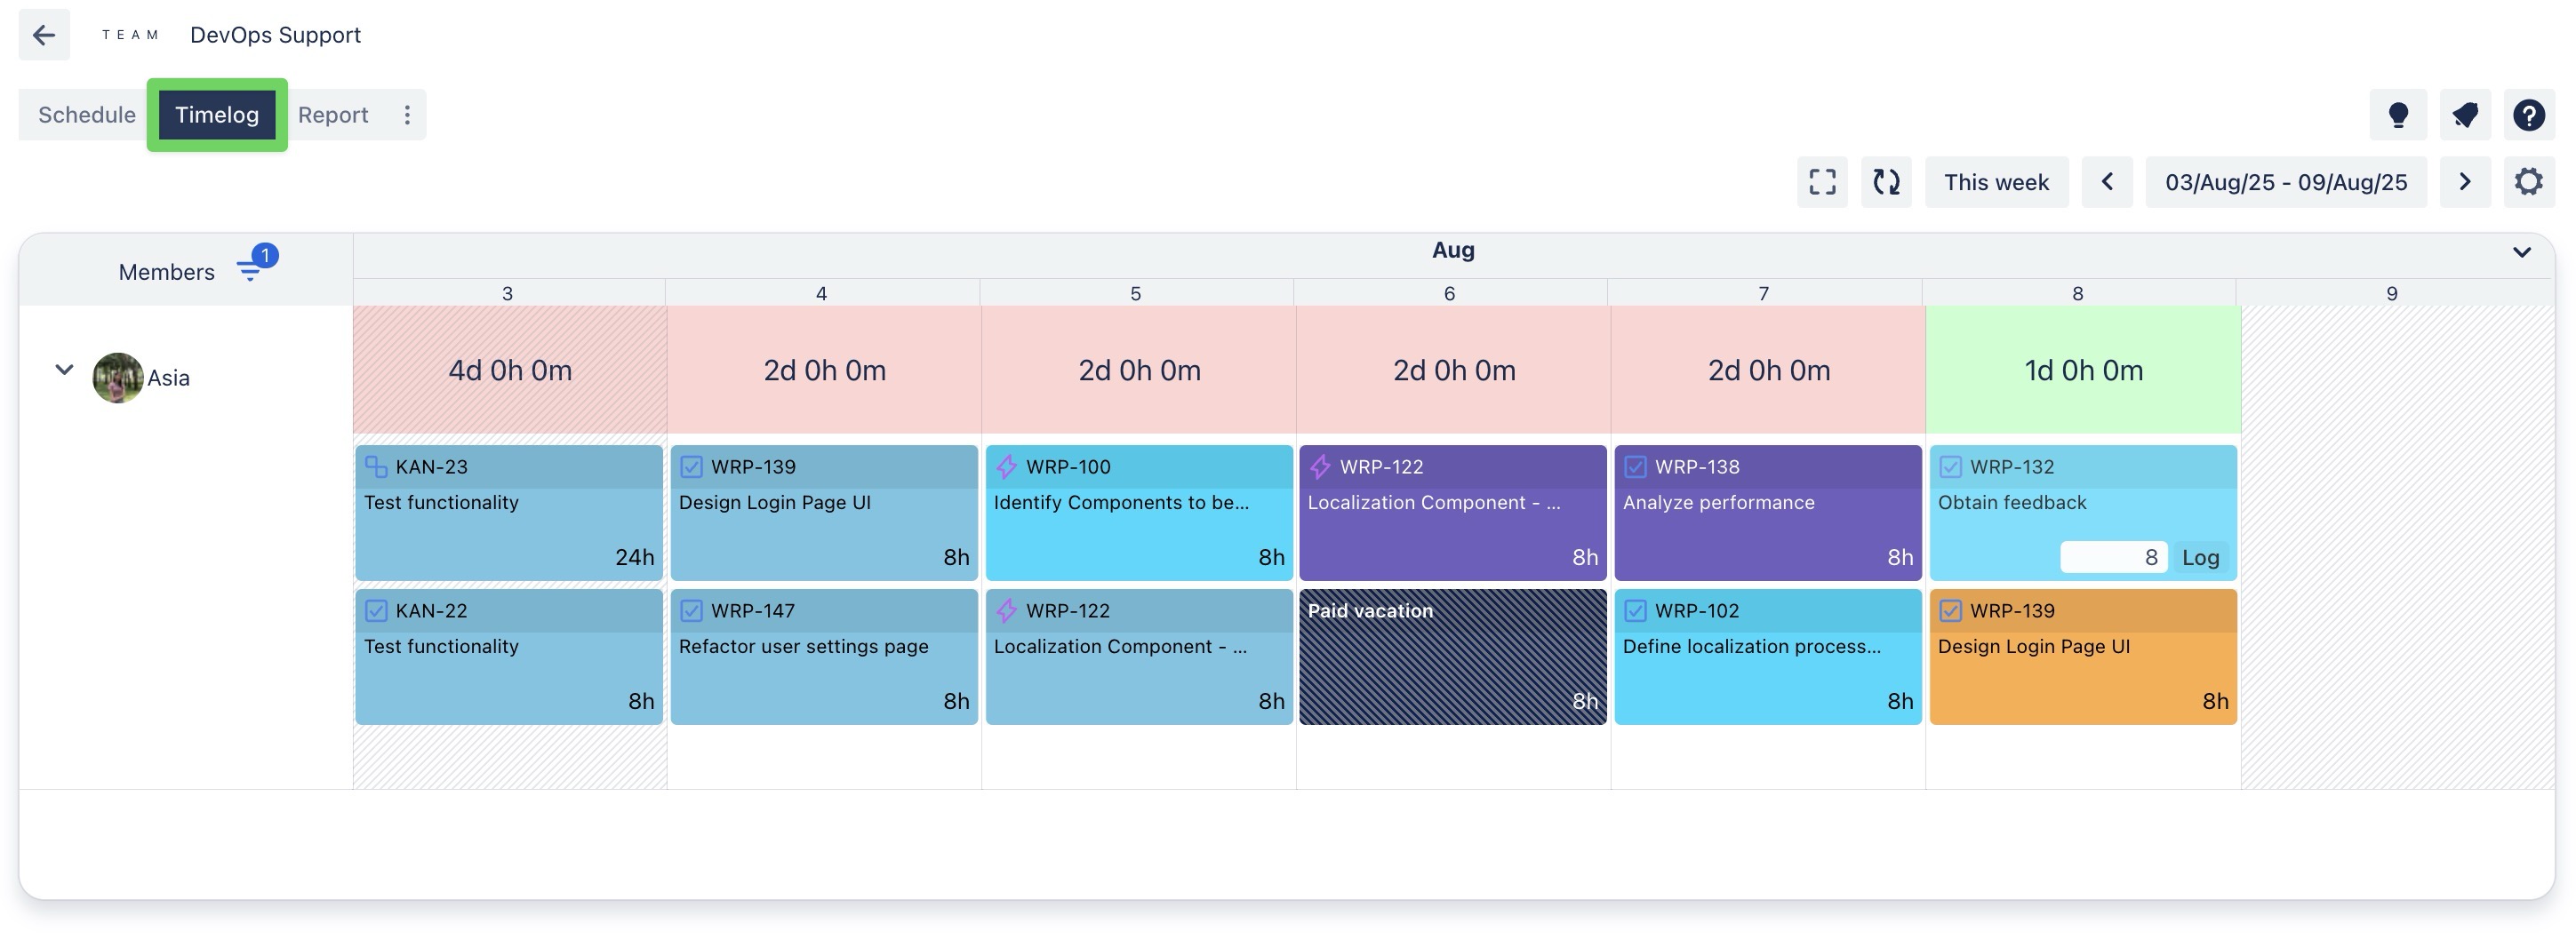Viewport: 2576px width, 940px height.
Task: Click the back arrow button
Action: (44, 35)
